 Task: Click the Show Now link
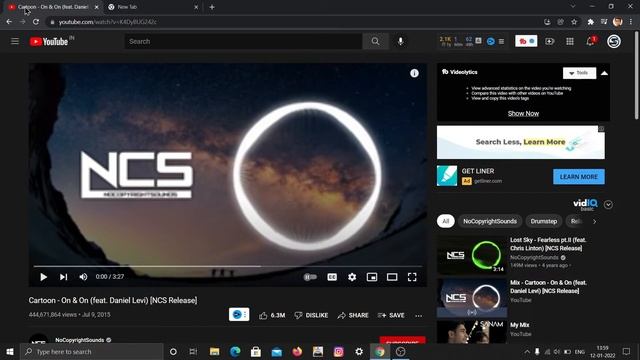coord(523,113)
